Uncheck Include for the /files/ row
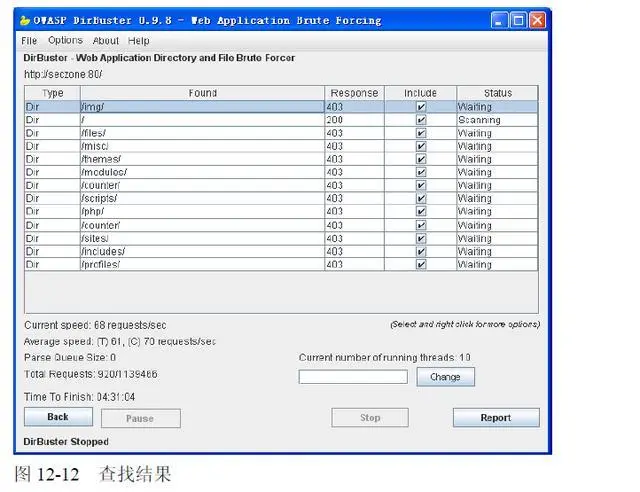The width and height of the screenshot is (640, 492). pyautogui.click(x=421, y=133)
